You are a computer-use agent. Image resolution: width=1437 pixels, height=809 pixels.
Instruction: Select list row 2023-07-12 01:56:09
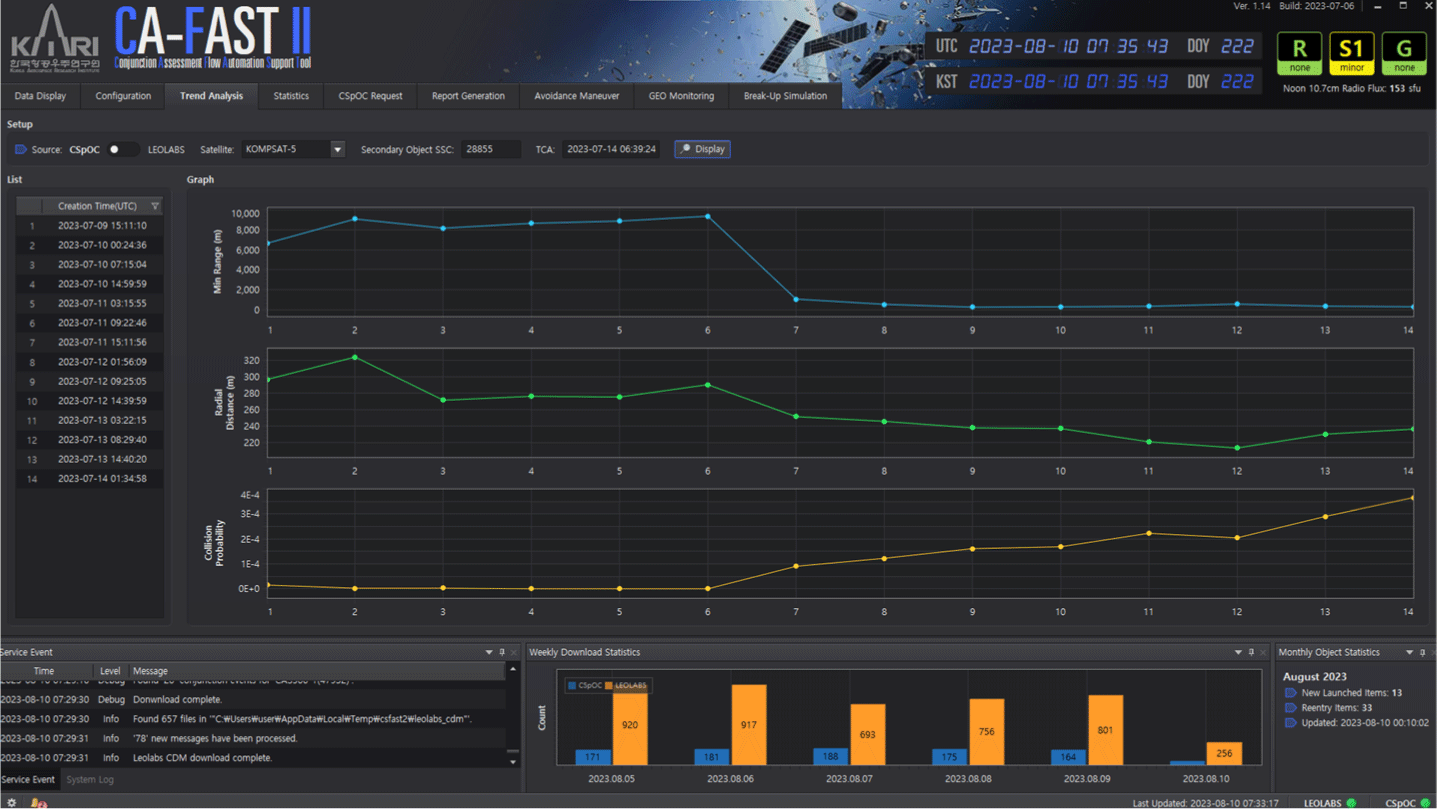point(90,362)
